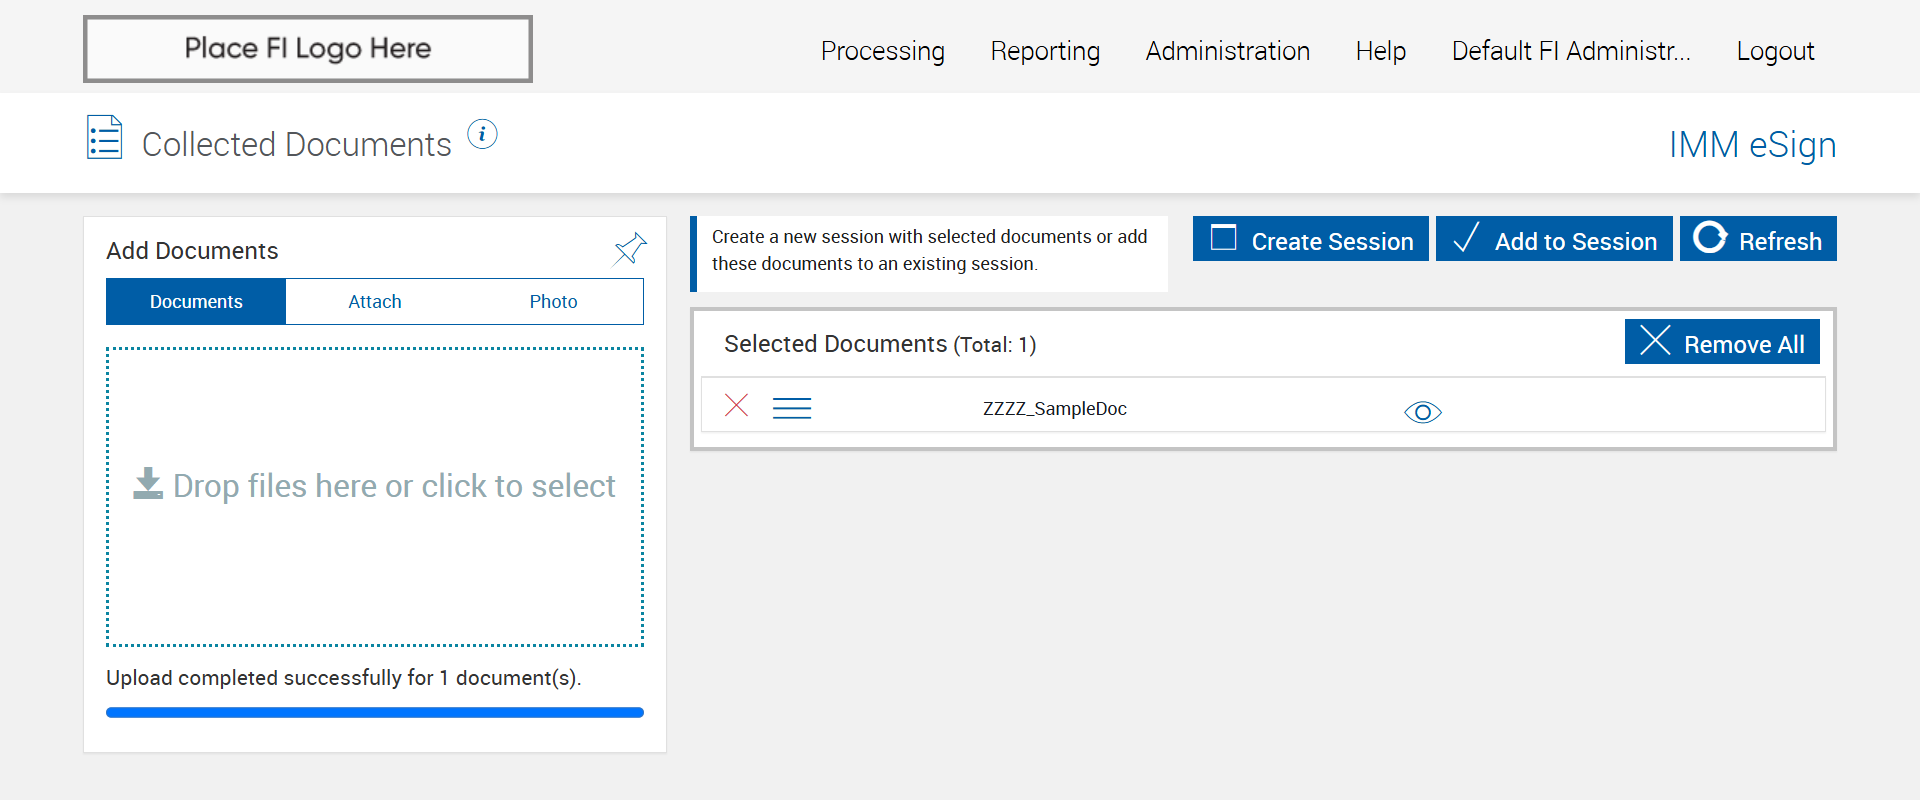Viewport: 1920px width, 800px height.
Task: Switch to the Attach tab
Action: click(375, 302)
